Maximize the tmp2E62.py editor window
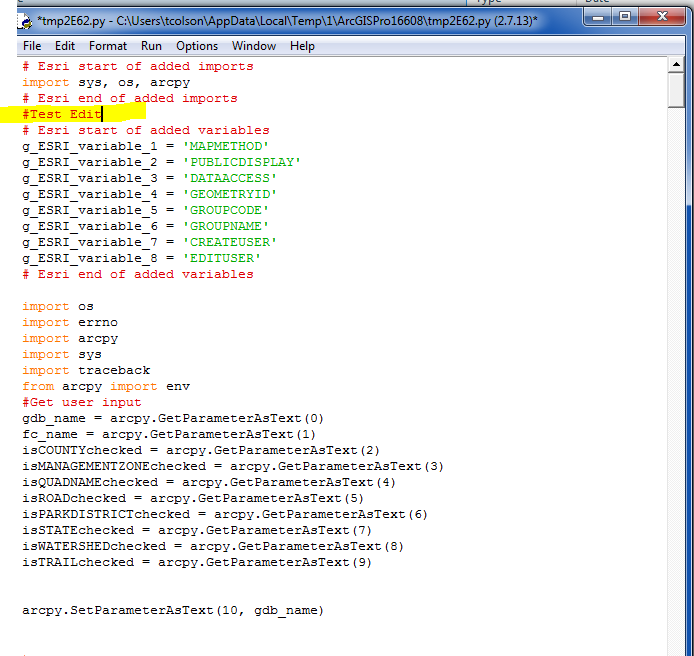This screenshot has width=694, height=656. point(625,18)
